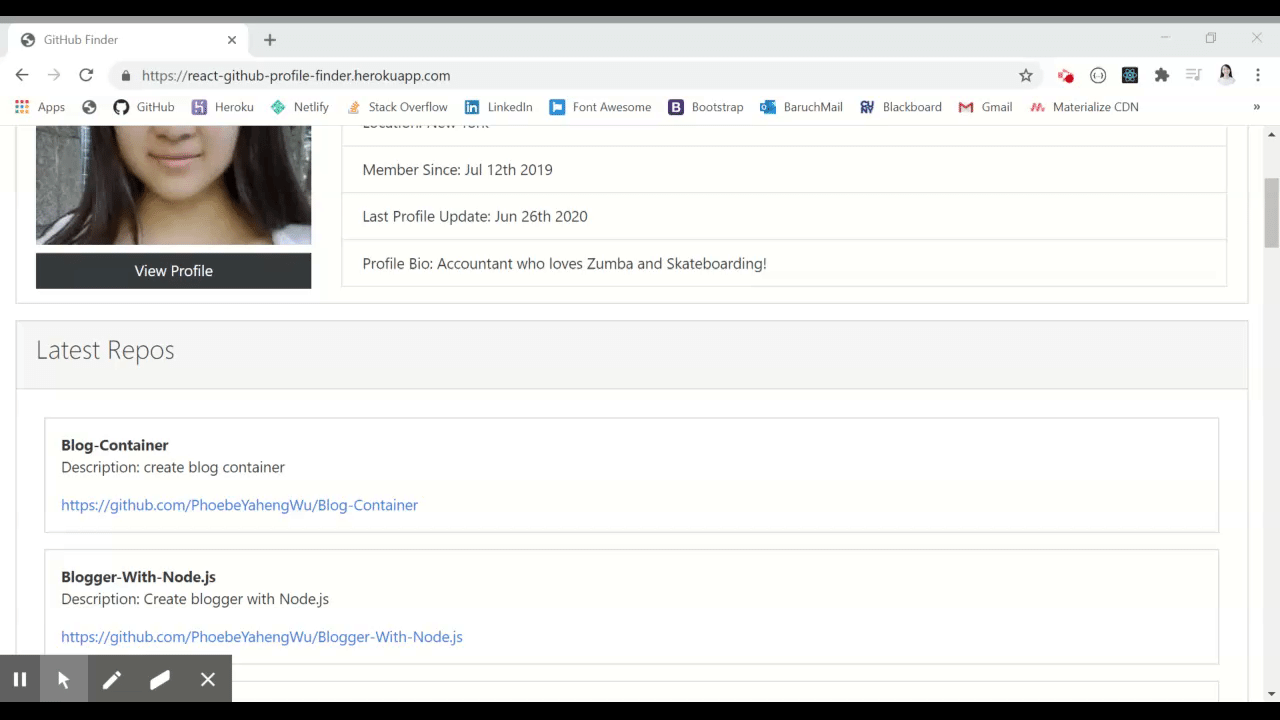Image resolution: width=1280 pixels, height=720 pixels.
Task: Select the cursor pointer recording tool
Action: [x=64, y=680]
